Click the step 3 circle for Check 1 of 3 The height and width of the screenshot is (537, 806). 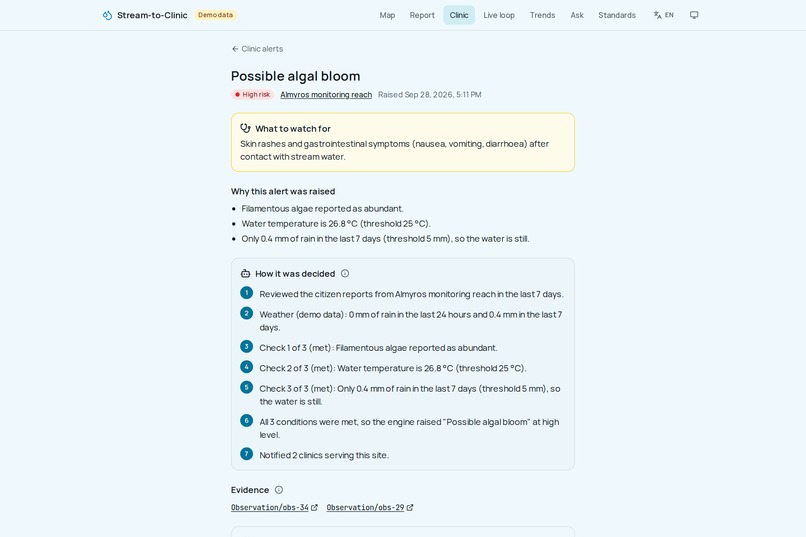coord(246,346)
